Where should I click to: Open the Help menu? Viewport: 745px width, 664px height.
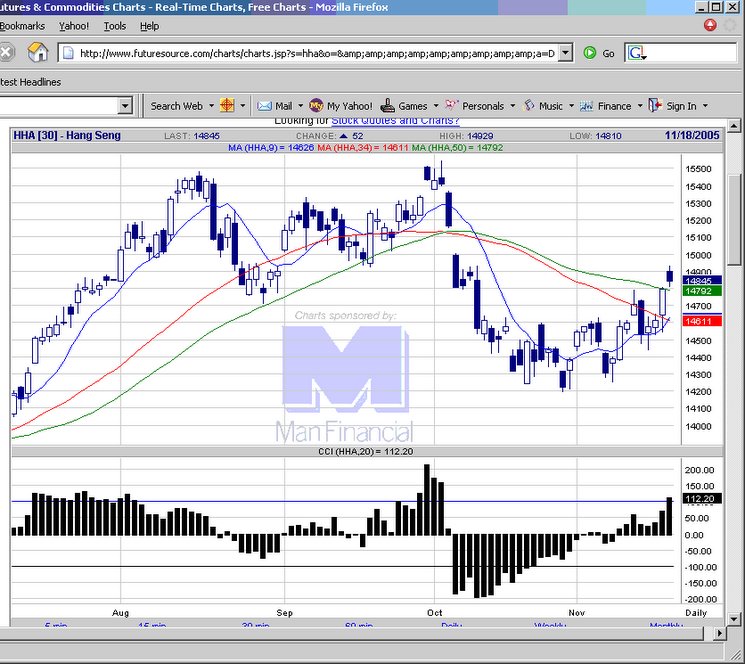tap(149, 26)
